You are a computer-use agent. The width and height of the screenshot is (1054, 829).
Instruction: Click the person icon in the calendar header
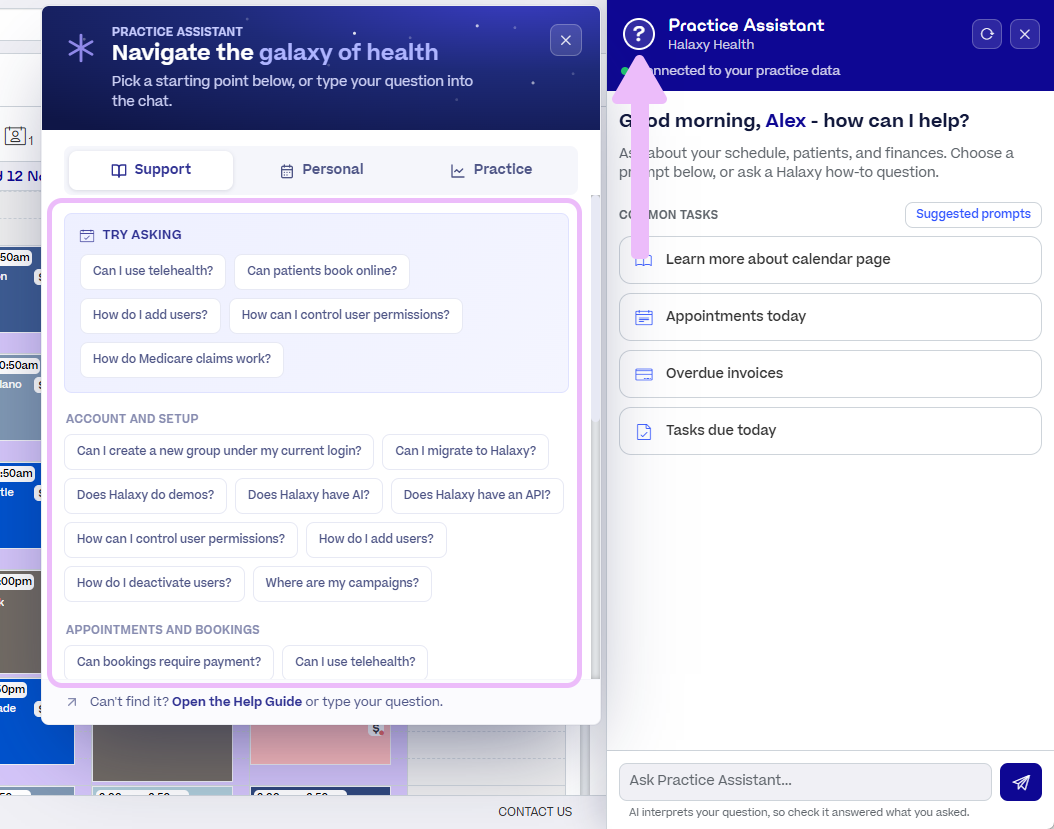pos(15,136)
